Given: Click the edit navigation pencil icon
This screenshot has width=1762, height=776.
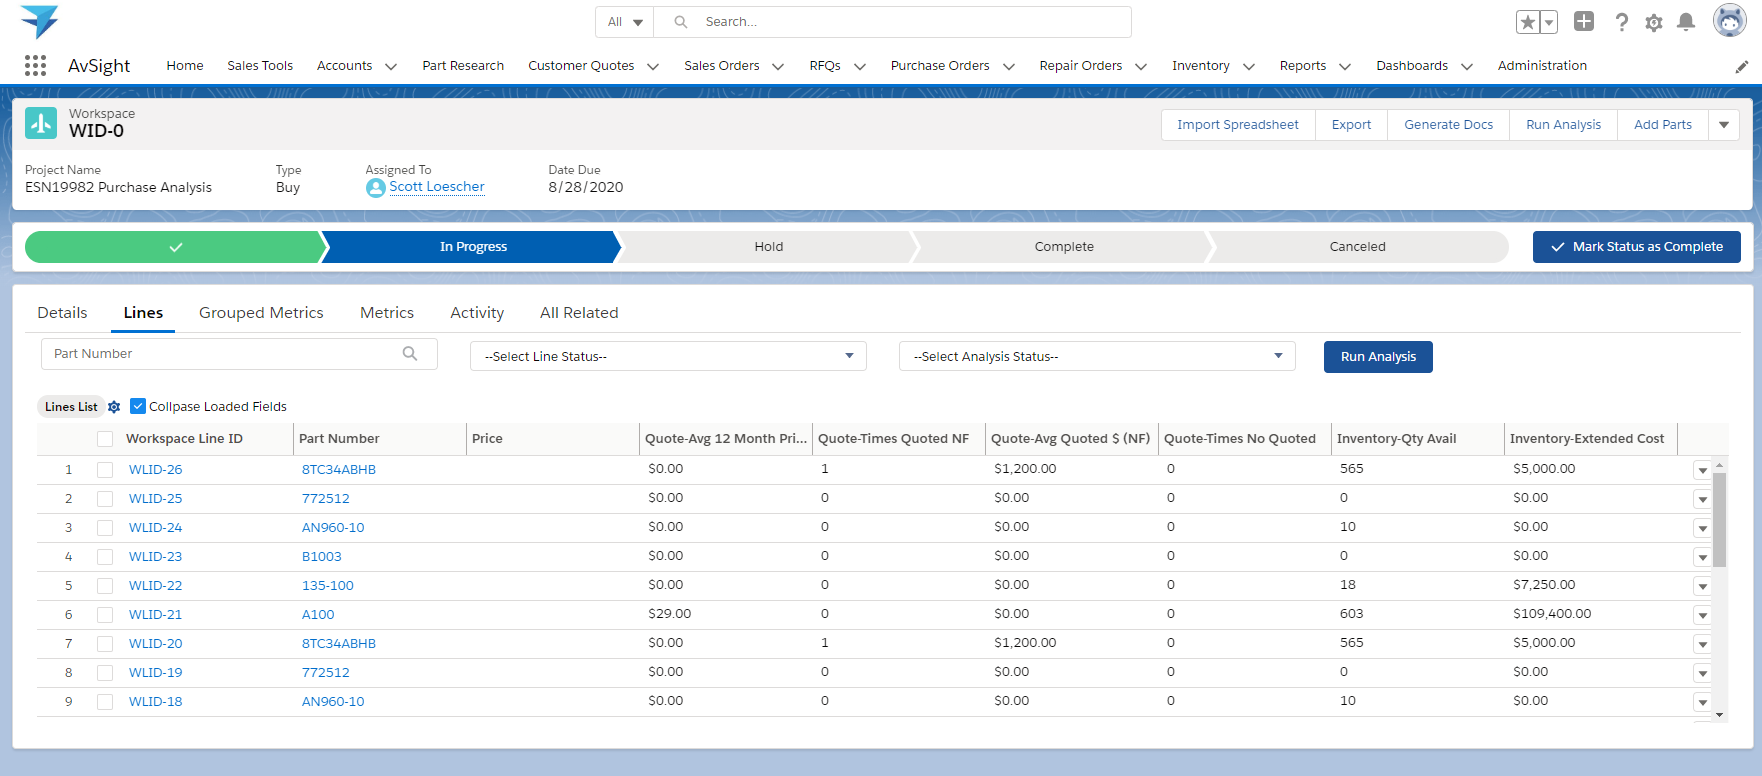Looking at the screenshot, I should click(1741, 67).
